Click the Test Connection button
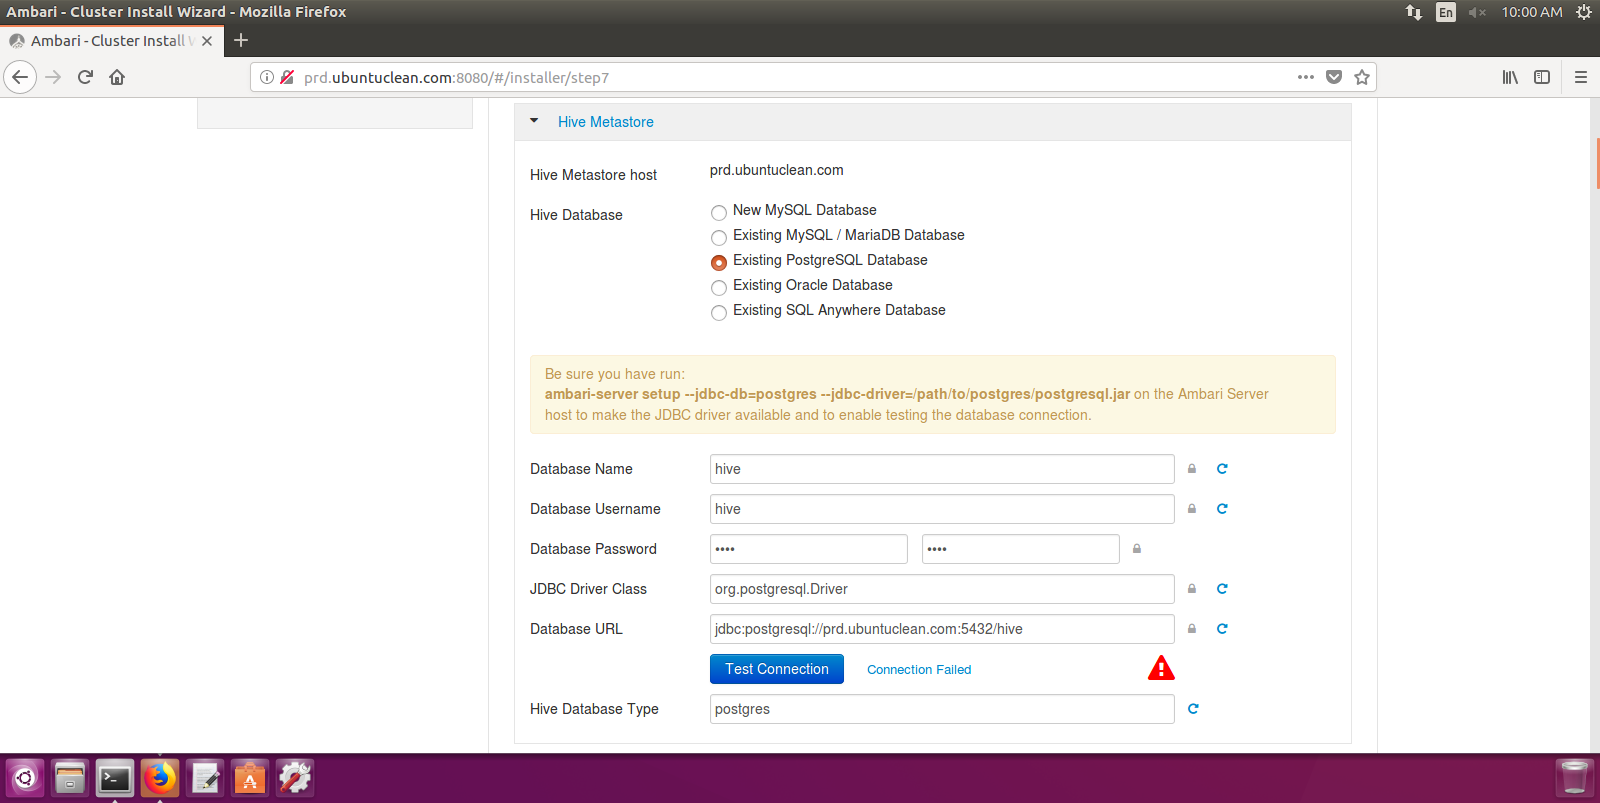The width and height of the screenshot is (1600, 803). click(x=777, y=669)
